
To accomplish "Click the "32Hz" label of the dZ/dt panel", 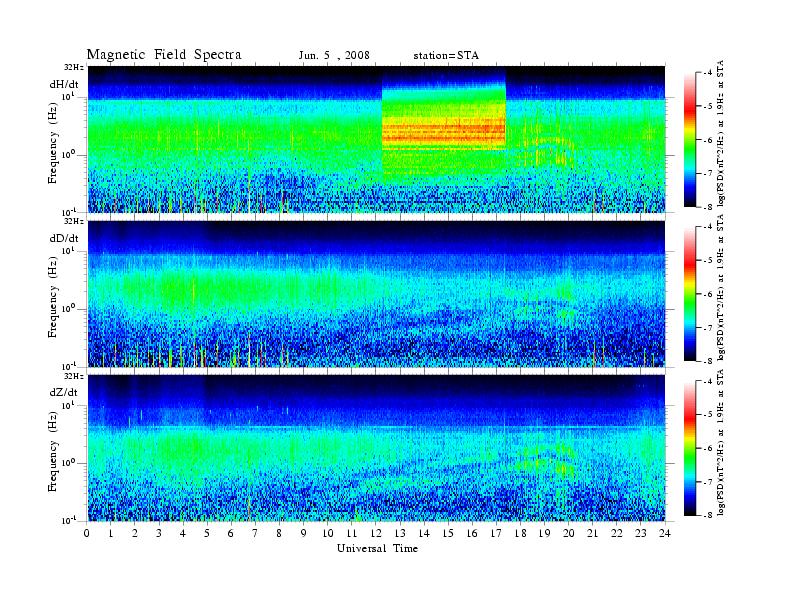I will [x=74, y=376].
